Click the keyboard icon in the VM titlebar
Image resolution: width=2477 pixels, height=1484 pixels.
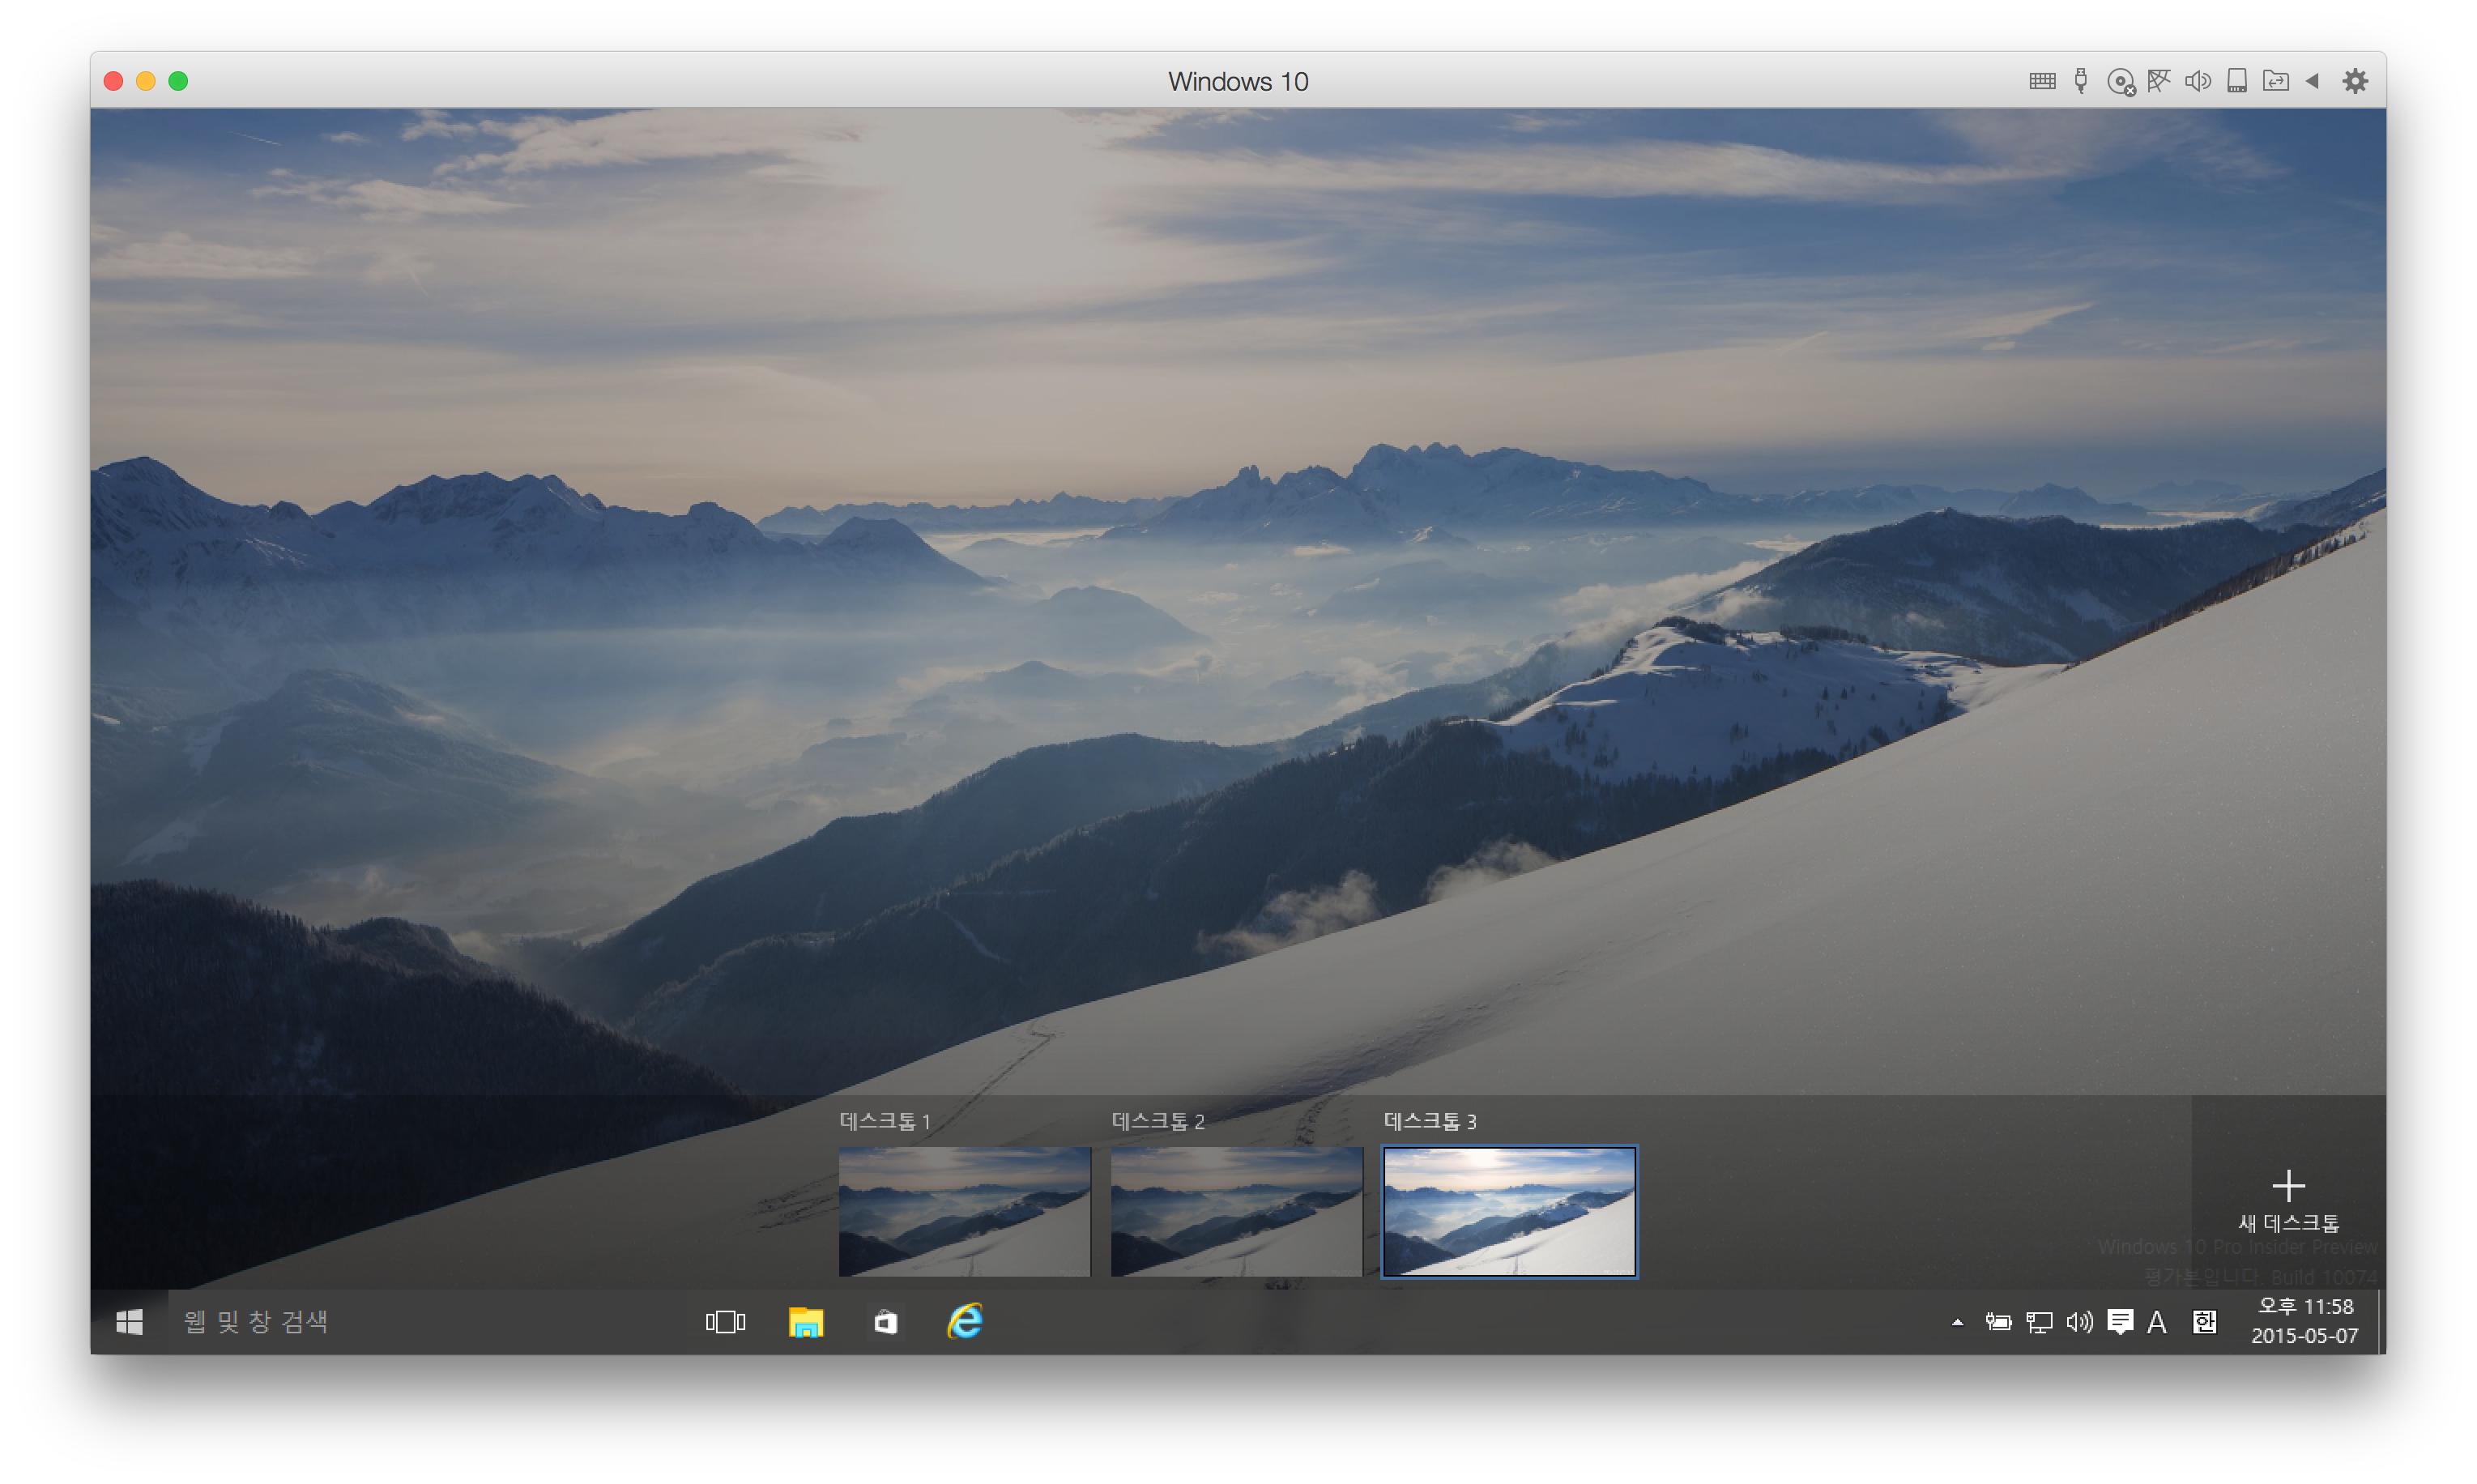pos(2042,81)
